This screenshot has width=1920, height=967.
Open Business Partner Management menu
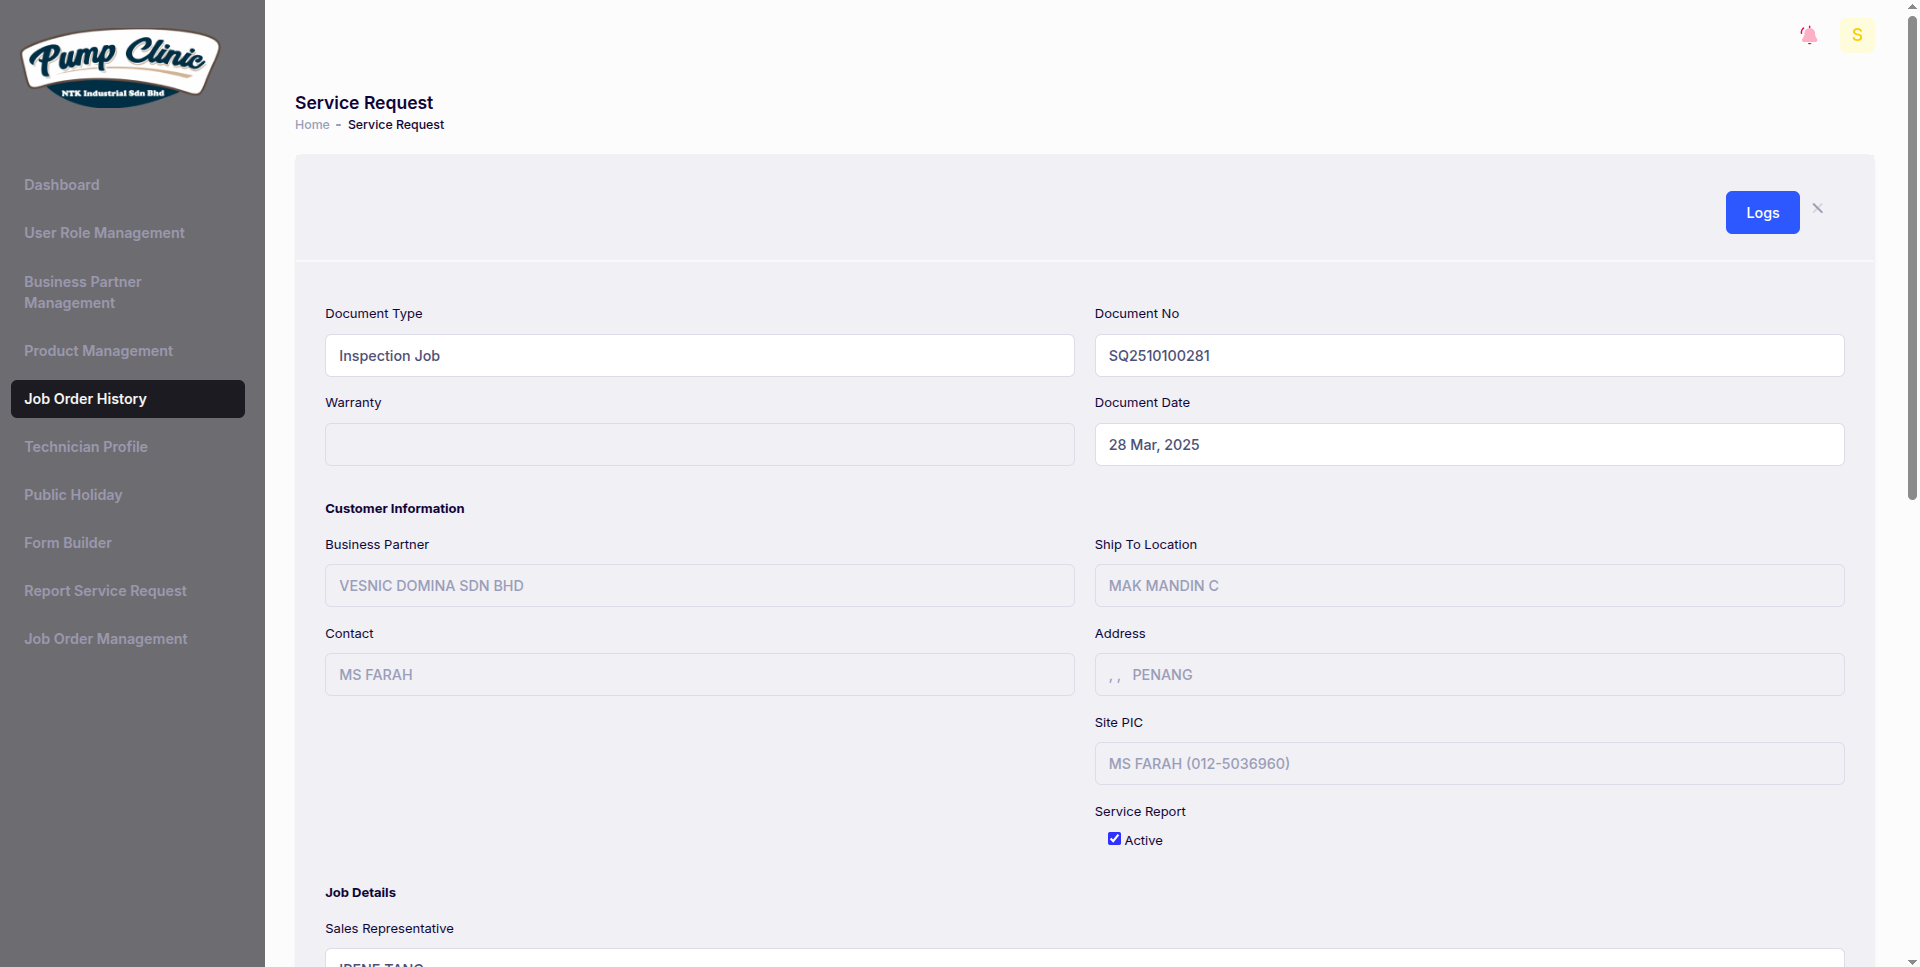[83, 292]
